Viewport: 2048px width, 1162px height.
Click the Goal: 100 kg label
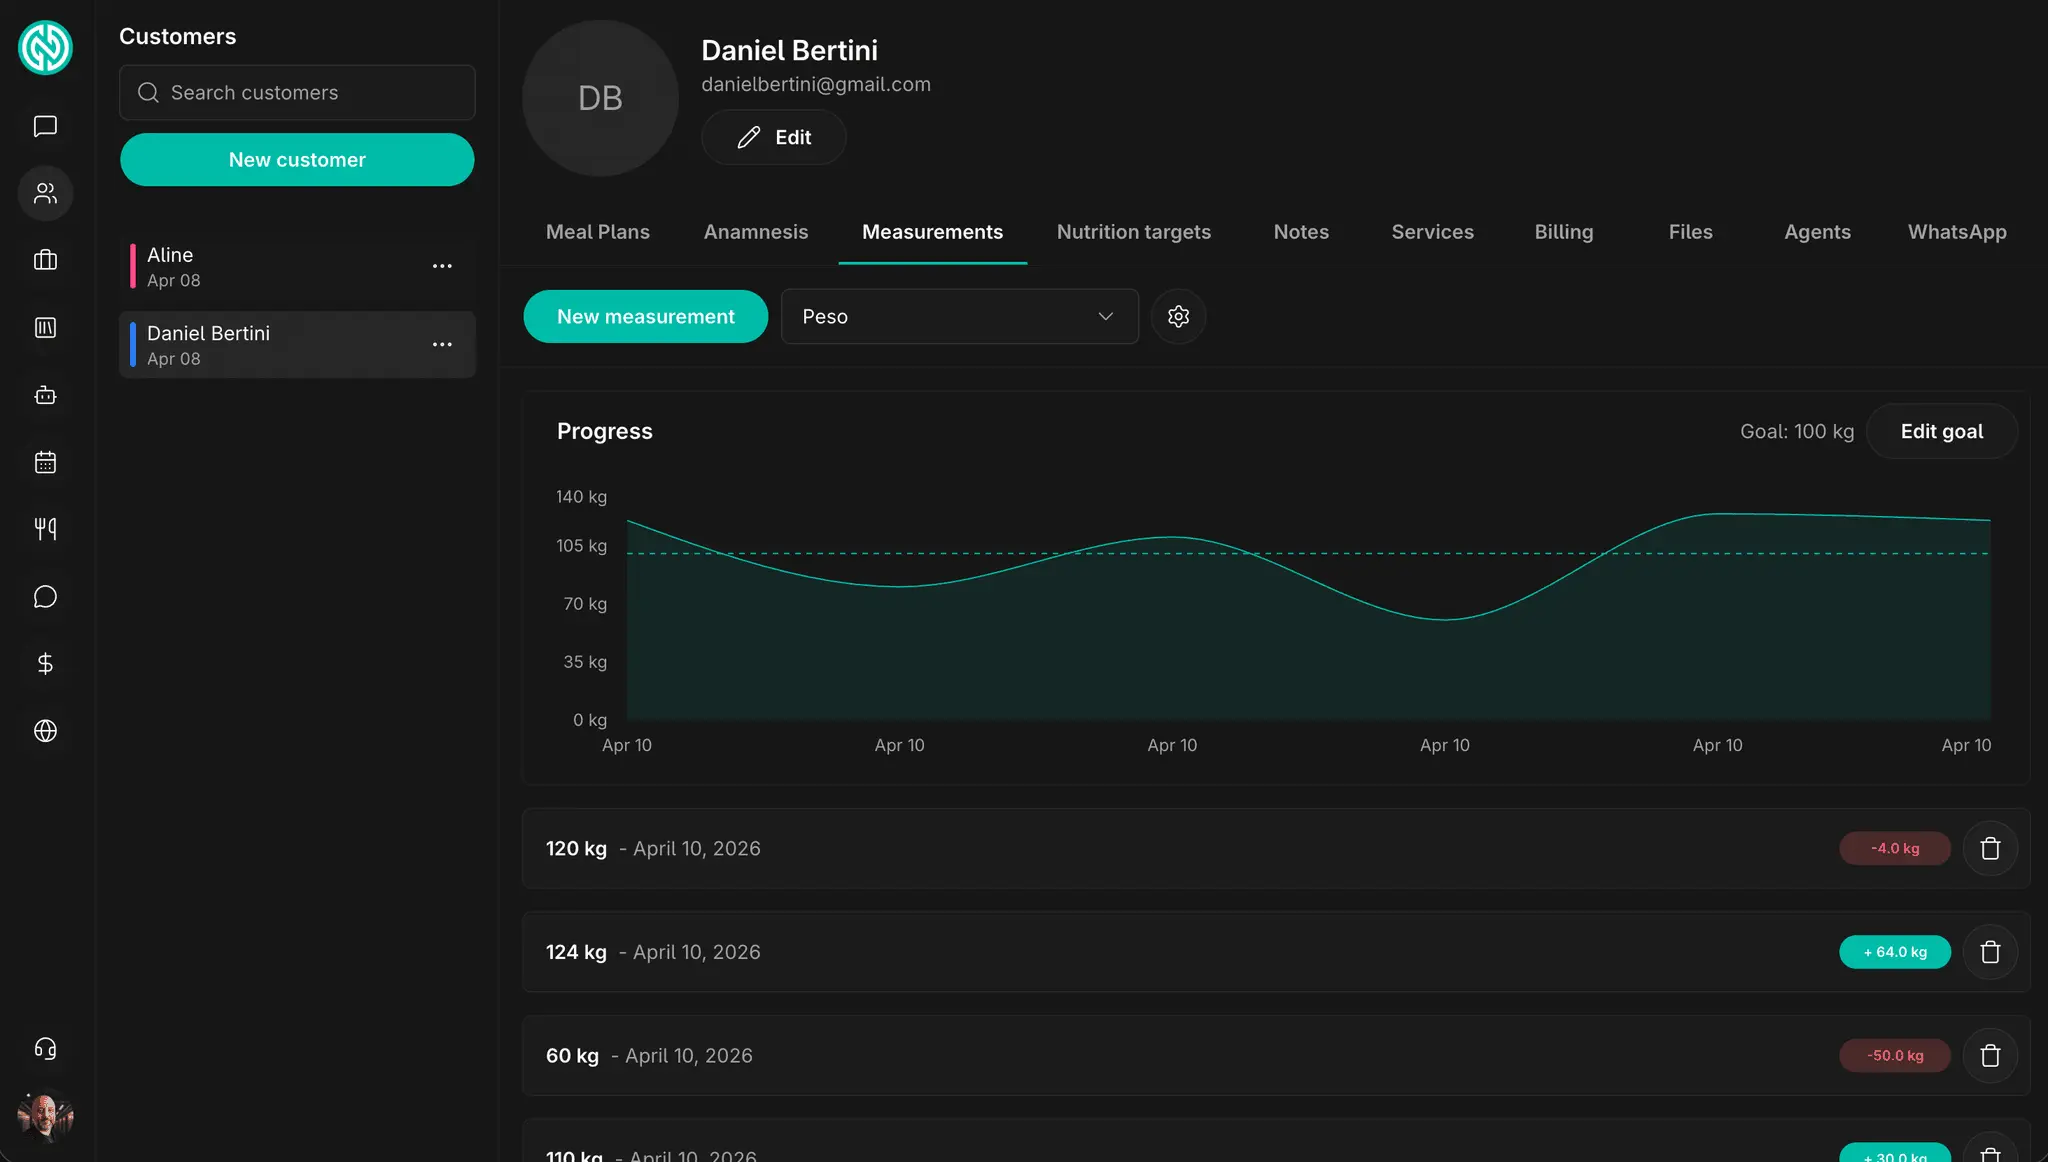click(1797, 431)
